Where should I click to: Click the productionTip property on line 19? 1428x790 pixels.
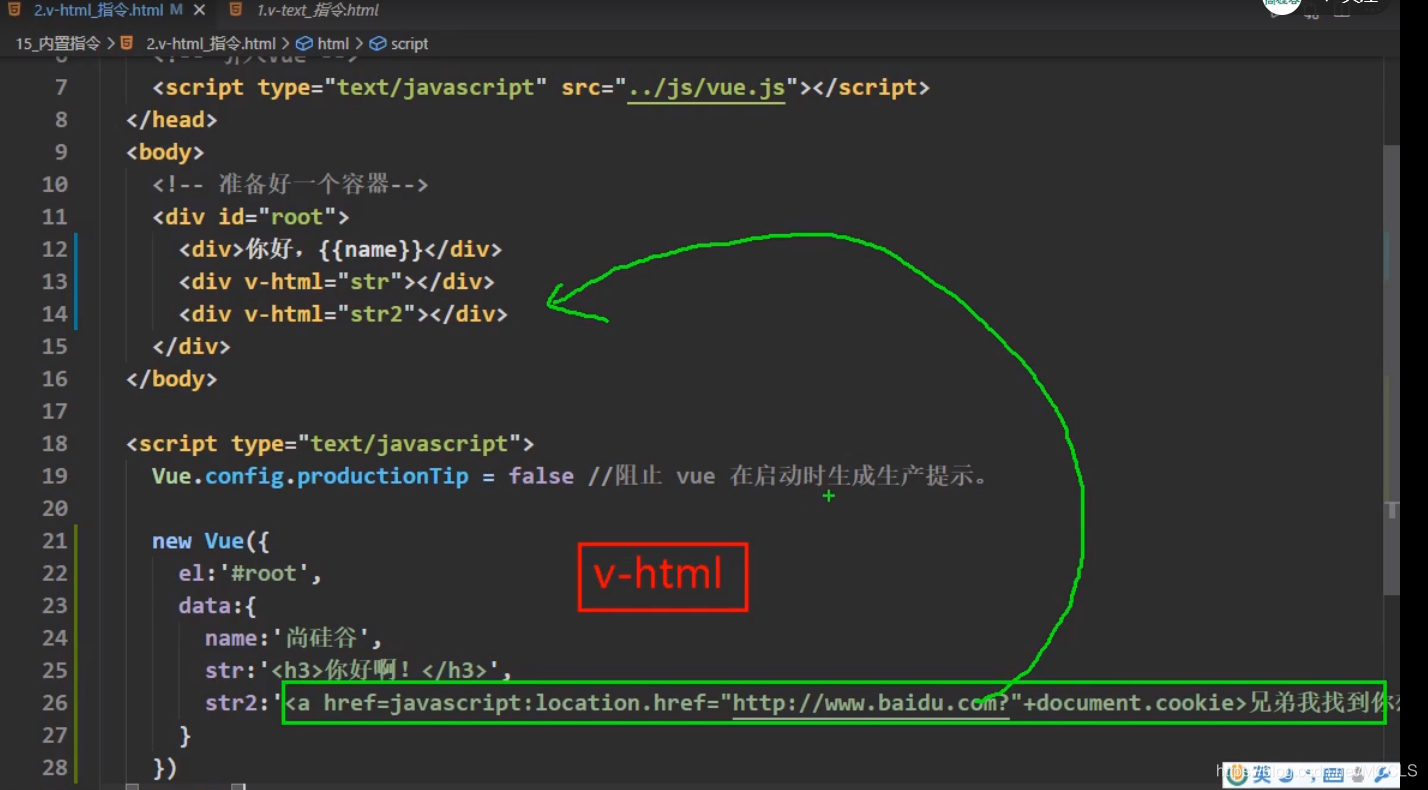pos(383,476)
